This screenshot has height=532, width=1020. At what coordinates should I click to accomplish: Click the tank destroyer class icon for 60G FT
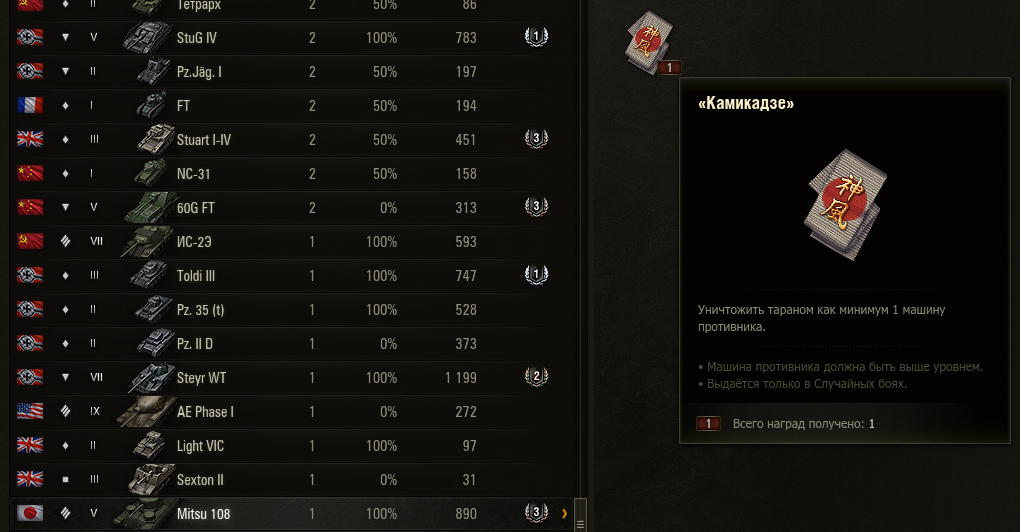pyautogui.click(x=65, y=207)
